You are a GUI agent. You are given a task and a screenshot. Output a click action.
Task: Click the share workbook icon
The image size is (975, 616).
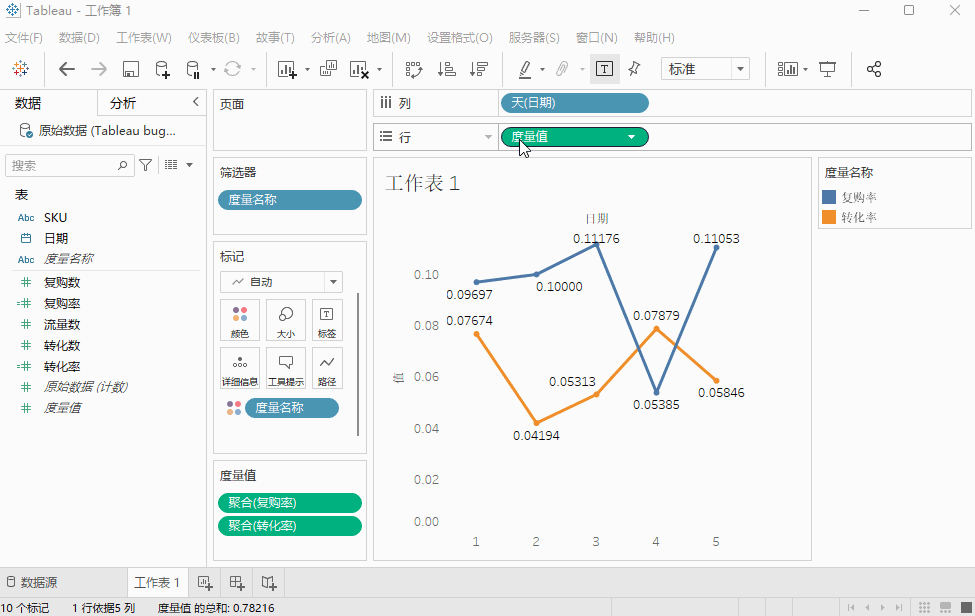point(874,69)
